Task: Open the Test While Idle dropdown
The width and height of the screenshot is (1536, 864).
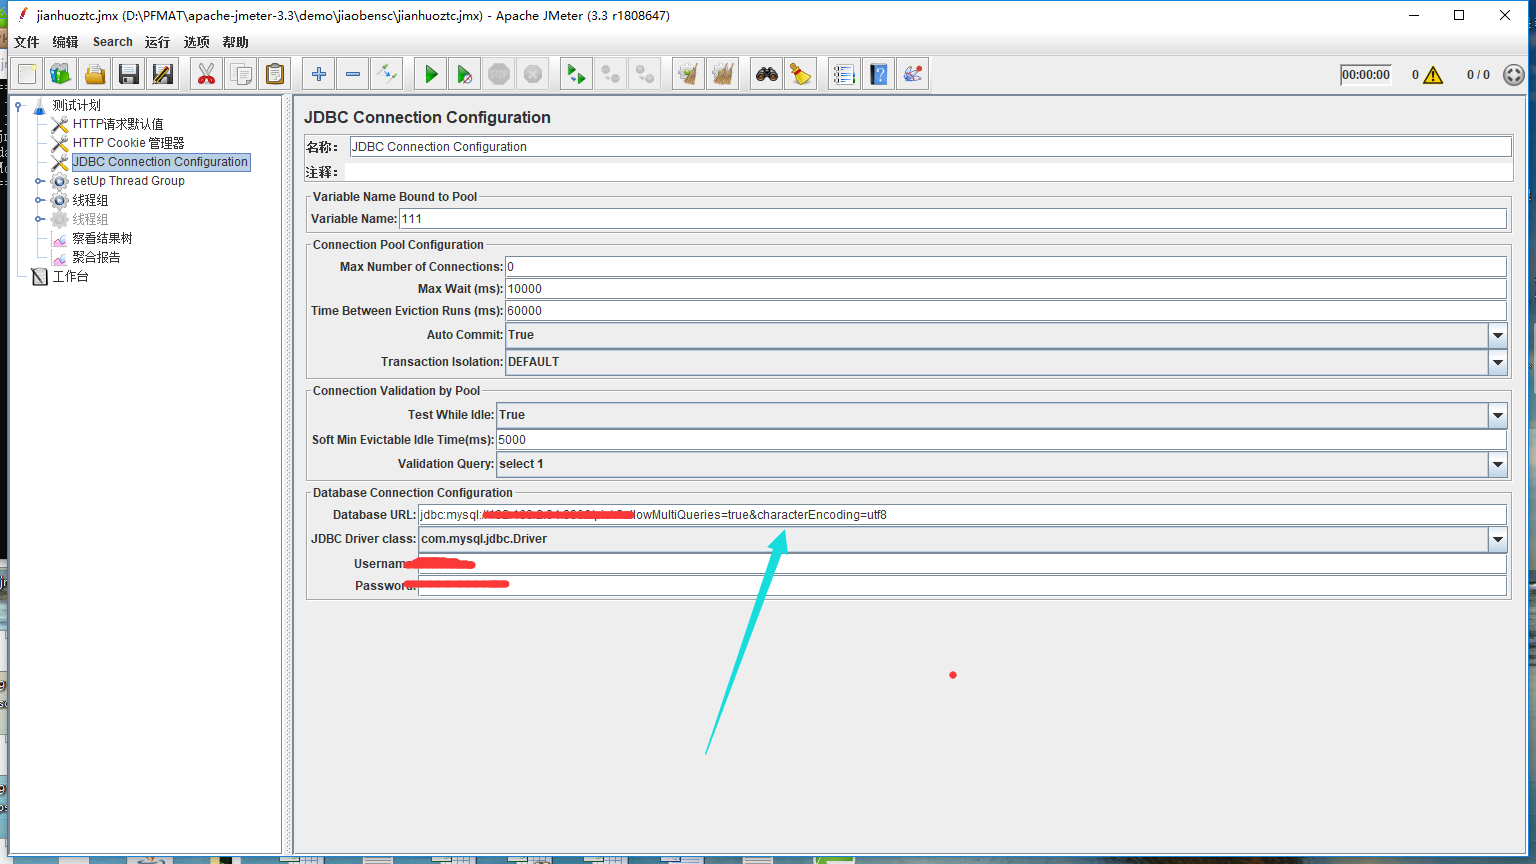Action: (x=1497, y=415)
